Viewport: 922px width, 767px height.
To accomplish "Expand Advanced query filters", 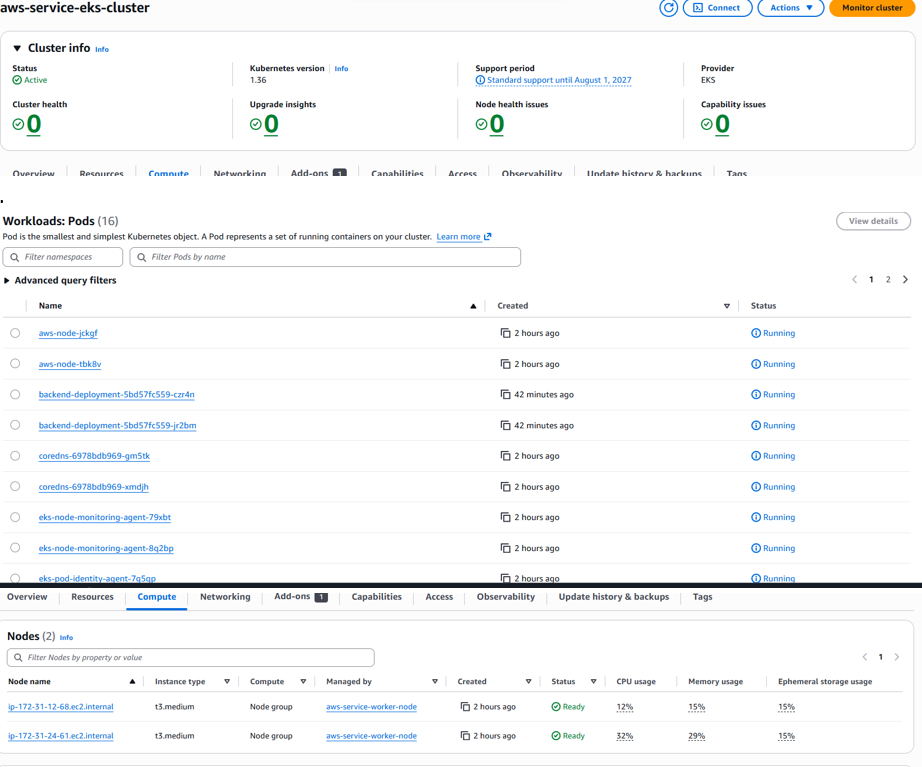I will [6, 281].
